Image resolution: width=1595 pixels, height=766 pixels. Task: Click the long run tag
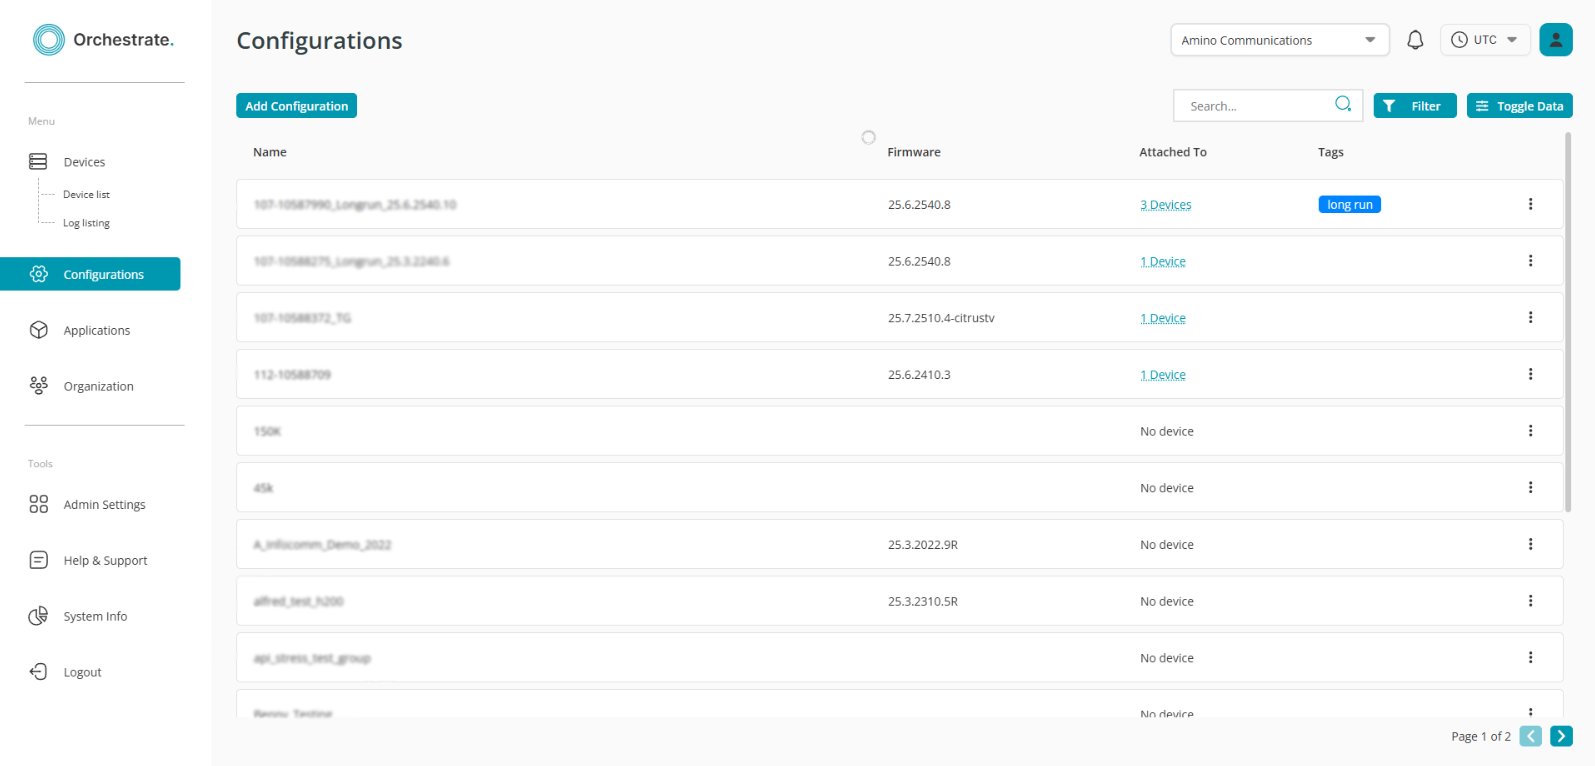point(1349,205)
